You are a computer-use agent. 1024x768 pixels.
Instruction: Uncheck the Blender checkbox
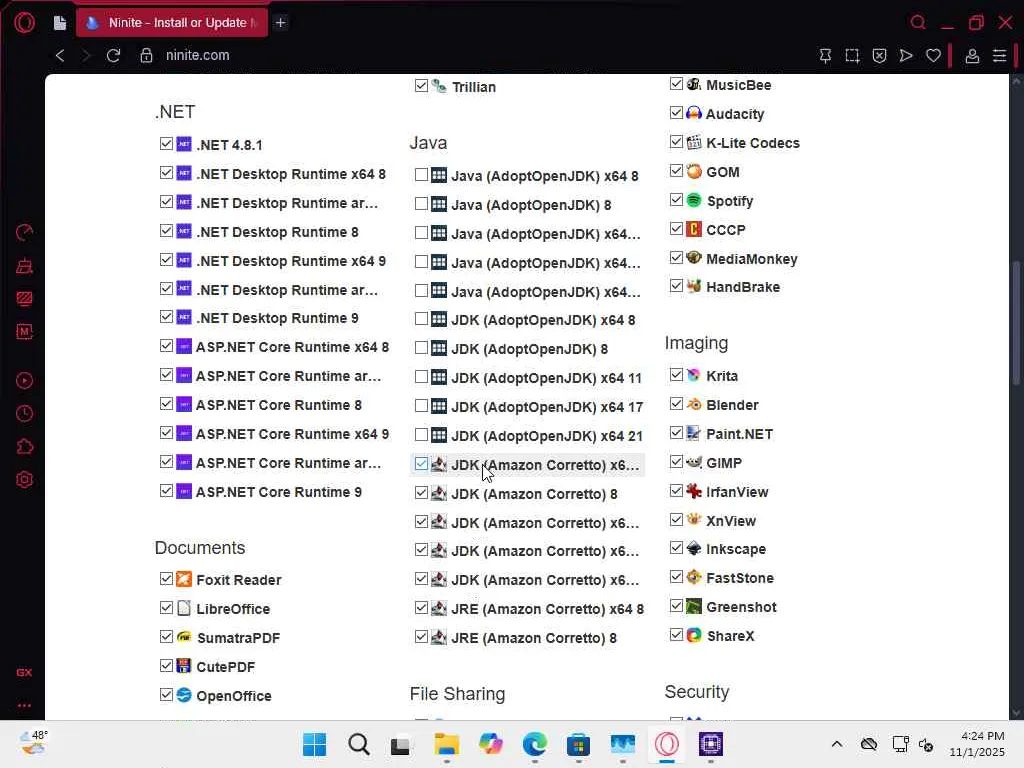pos(677,404)
